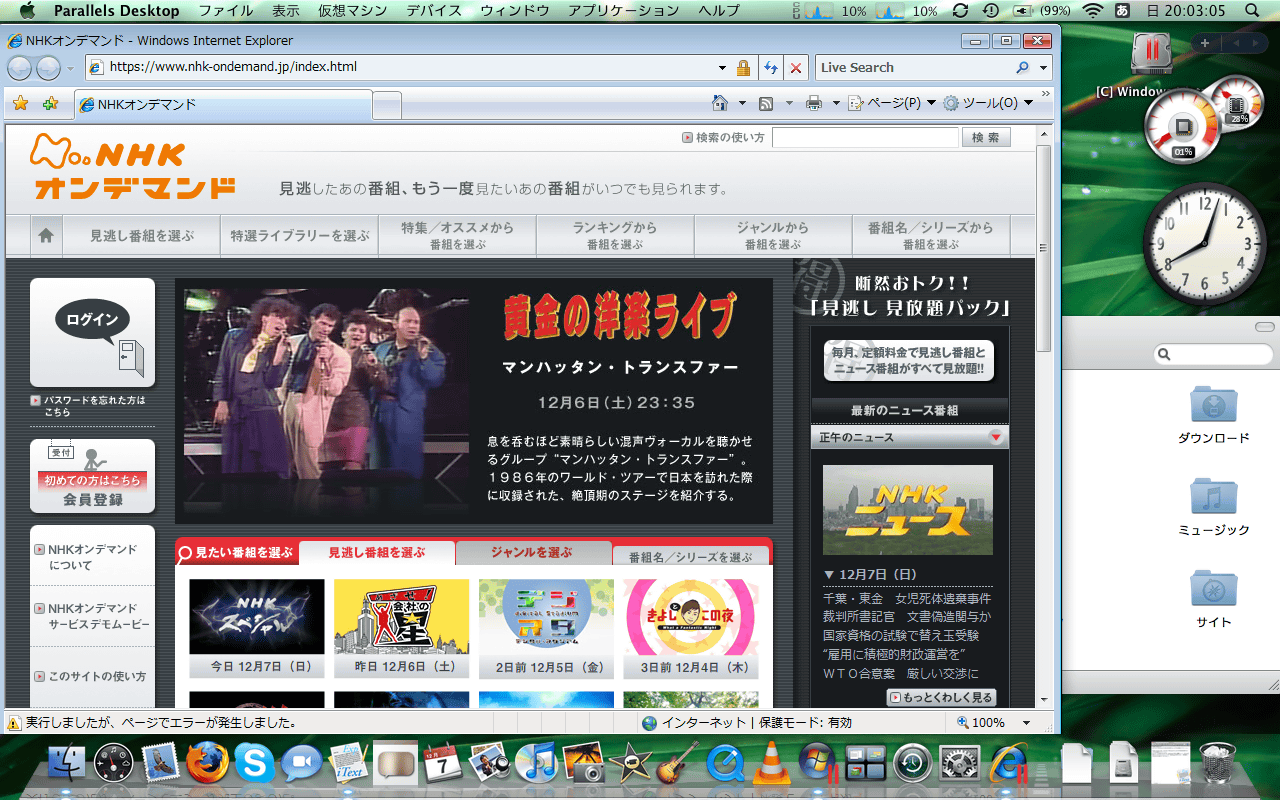The image size is (1280, 800).
Task: Expand the Home button dropdown arrow
Action: (742, 103)
